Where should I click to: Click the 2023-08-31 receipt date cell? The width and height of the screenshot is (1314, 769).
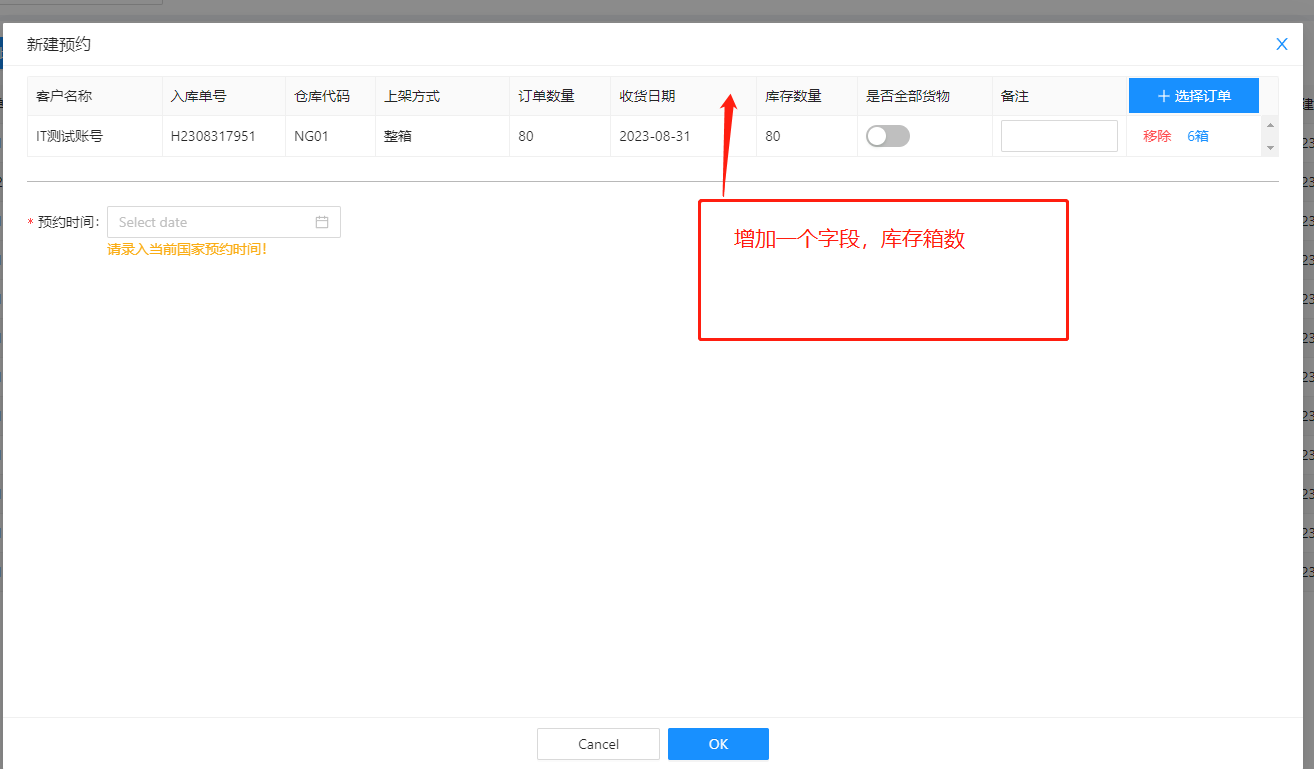654,136
